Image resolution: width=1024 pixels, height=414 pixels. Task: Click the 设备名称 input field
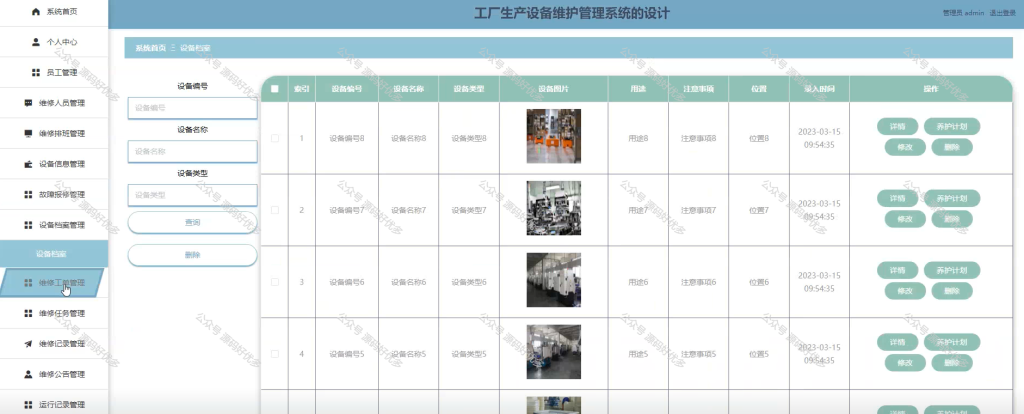point(193,151)
